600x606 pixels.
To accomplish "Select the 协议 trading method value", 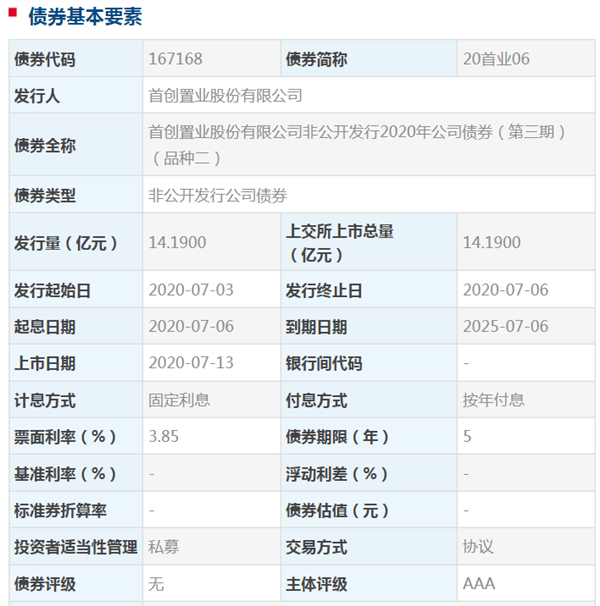I will tap(478, 547).
